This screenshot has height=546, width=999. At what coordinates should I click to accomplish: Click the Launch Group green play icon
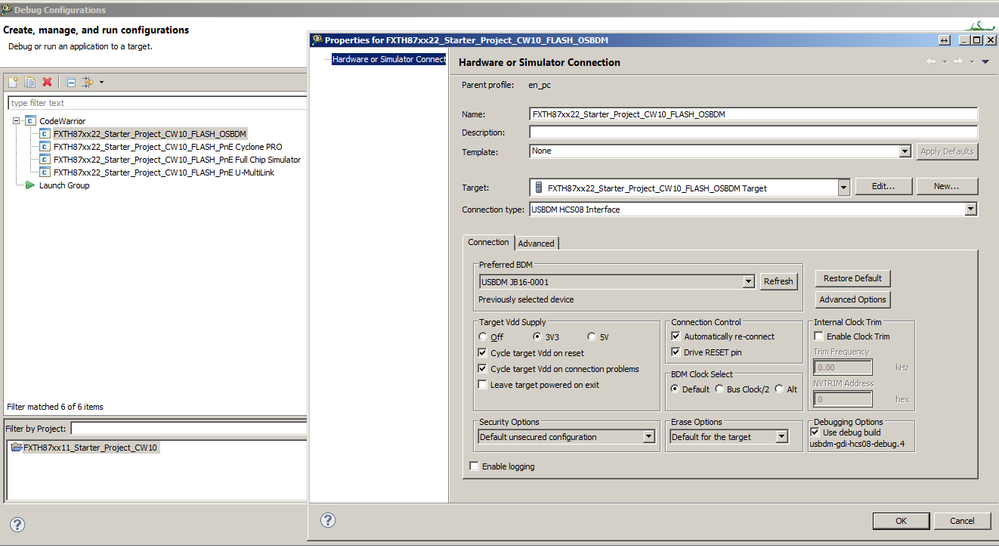(29, 185)
